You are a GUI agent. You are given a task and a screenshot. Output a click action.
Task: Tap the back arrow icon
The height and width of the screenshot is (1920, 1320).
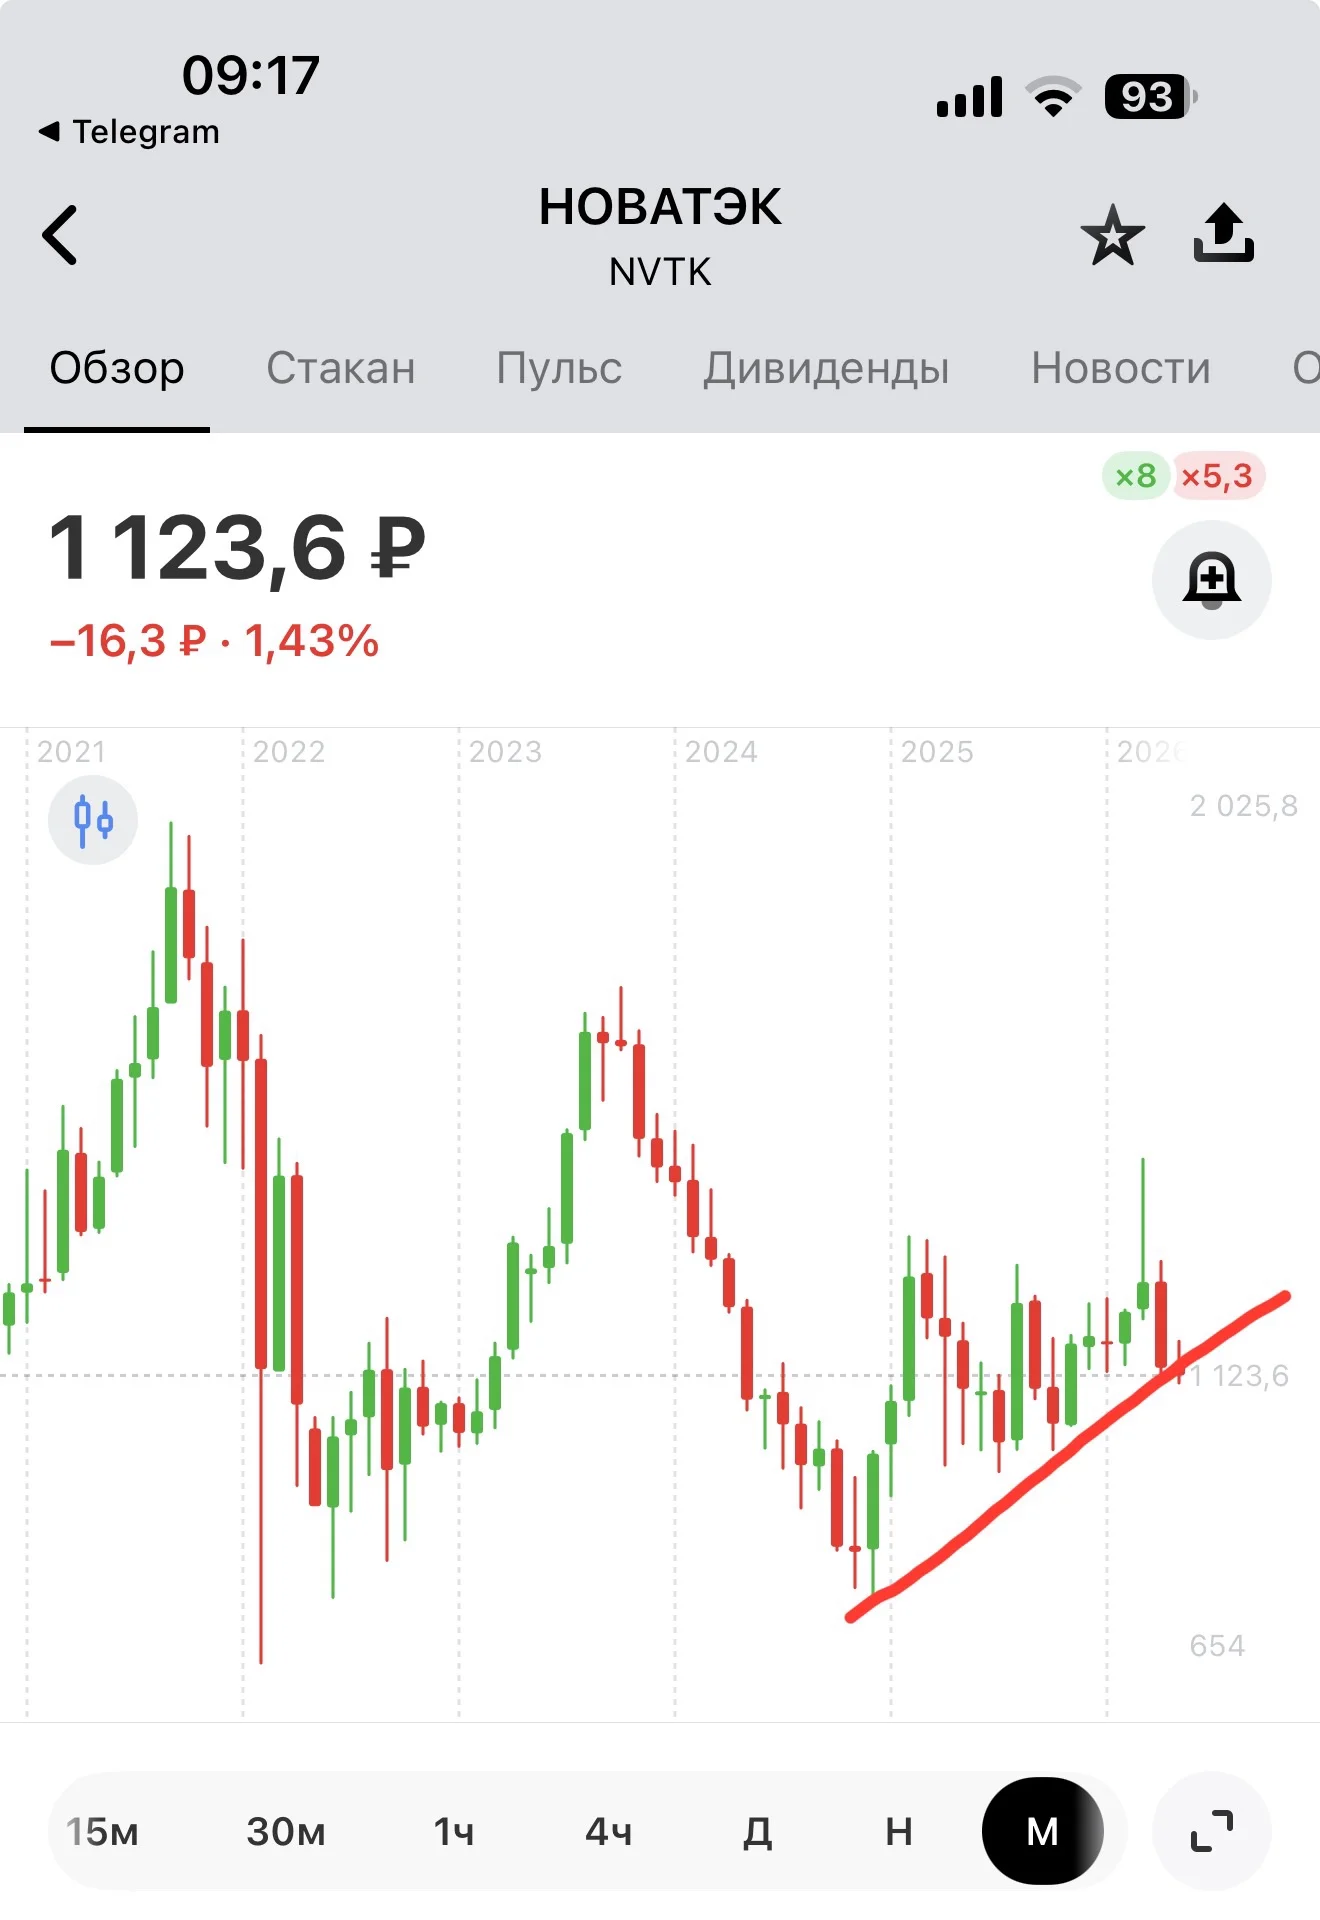tap(60, 235)
